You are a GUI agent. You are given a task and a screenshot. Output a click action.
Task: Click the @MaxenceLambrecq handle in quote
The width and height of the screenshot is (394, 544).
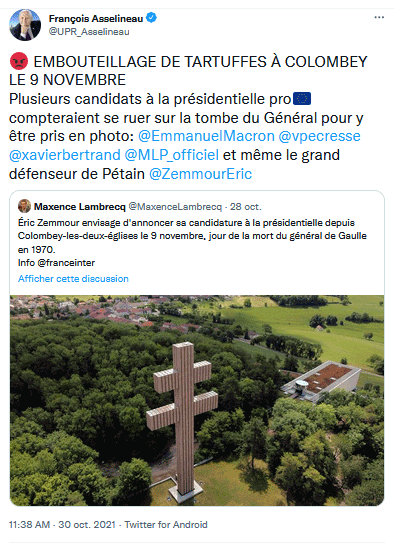(x=175, y=207)
